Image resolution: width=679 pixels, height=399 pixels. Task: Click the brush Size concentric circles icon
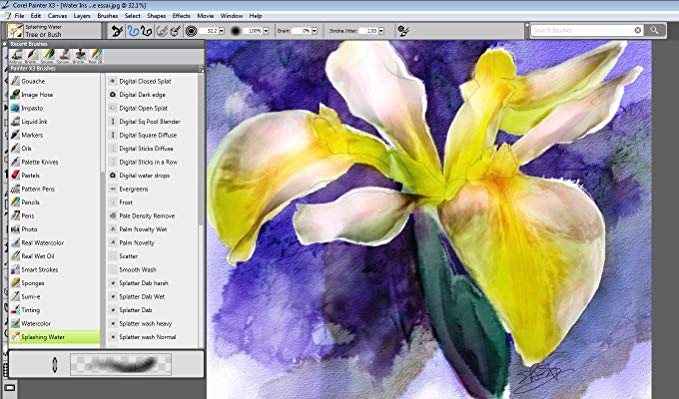(x=191, y=31)
